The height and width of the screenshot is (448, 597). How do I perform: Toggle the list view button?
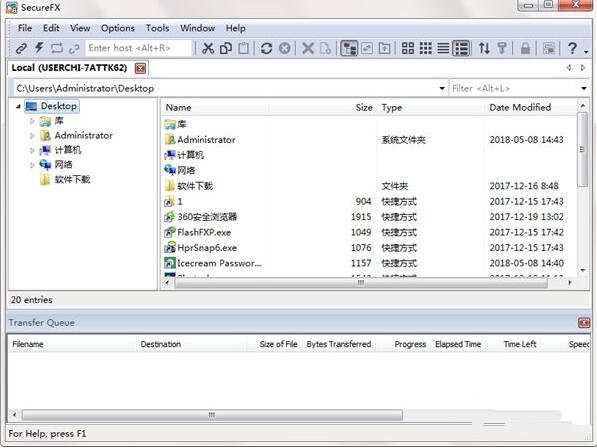click(443, 48)
